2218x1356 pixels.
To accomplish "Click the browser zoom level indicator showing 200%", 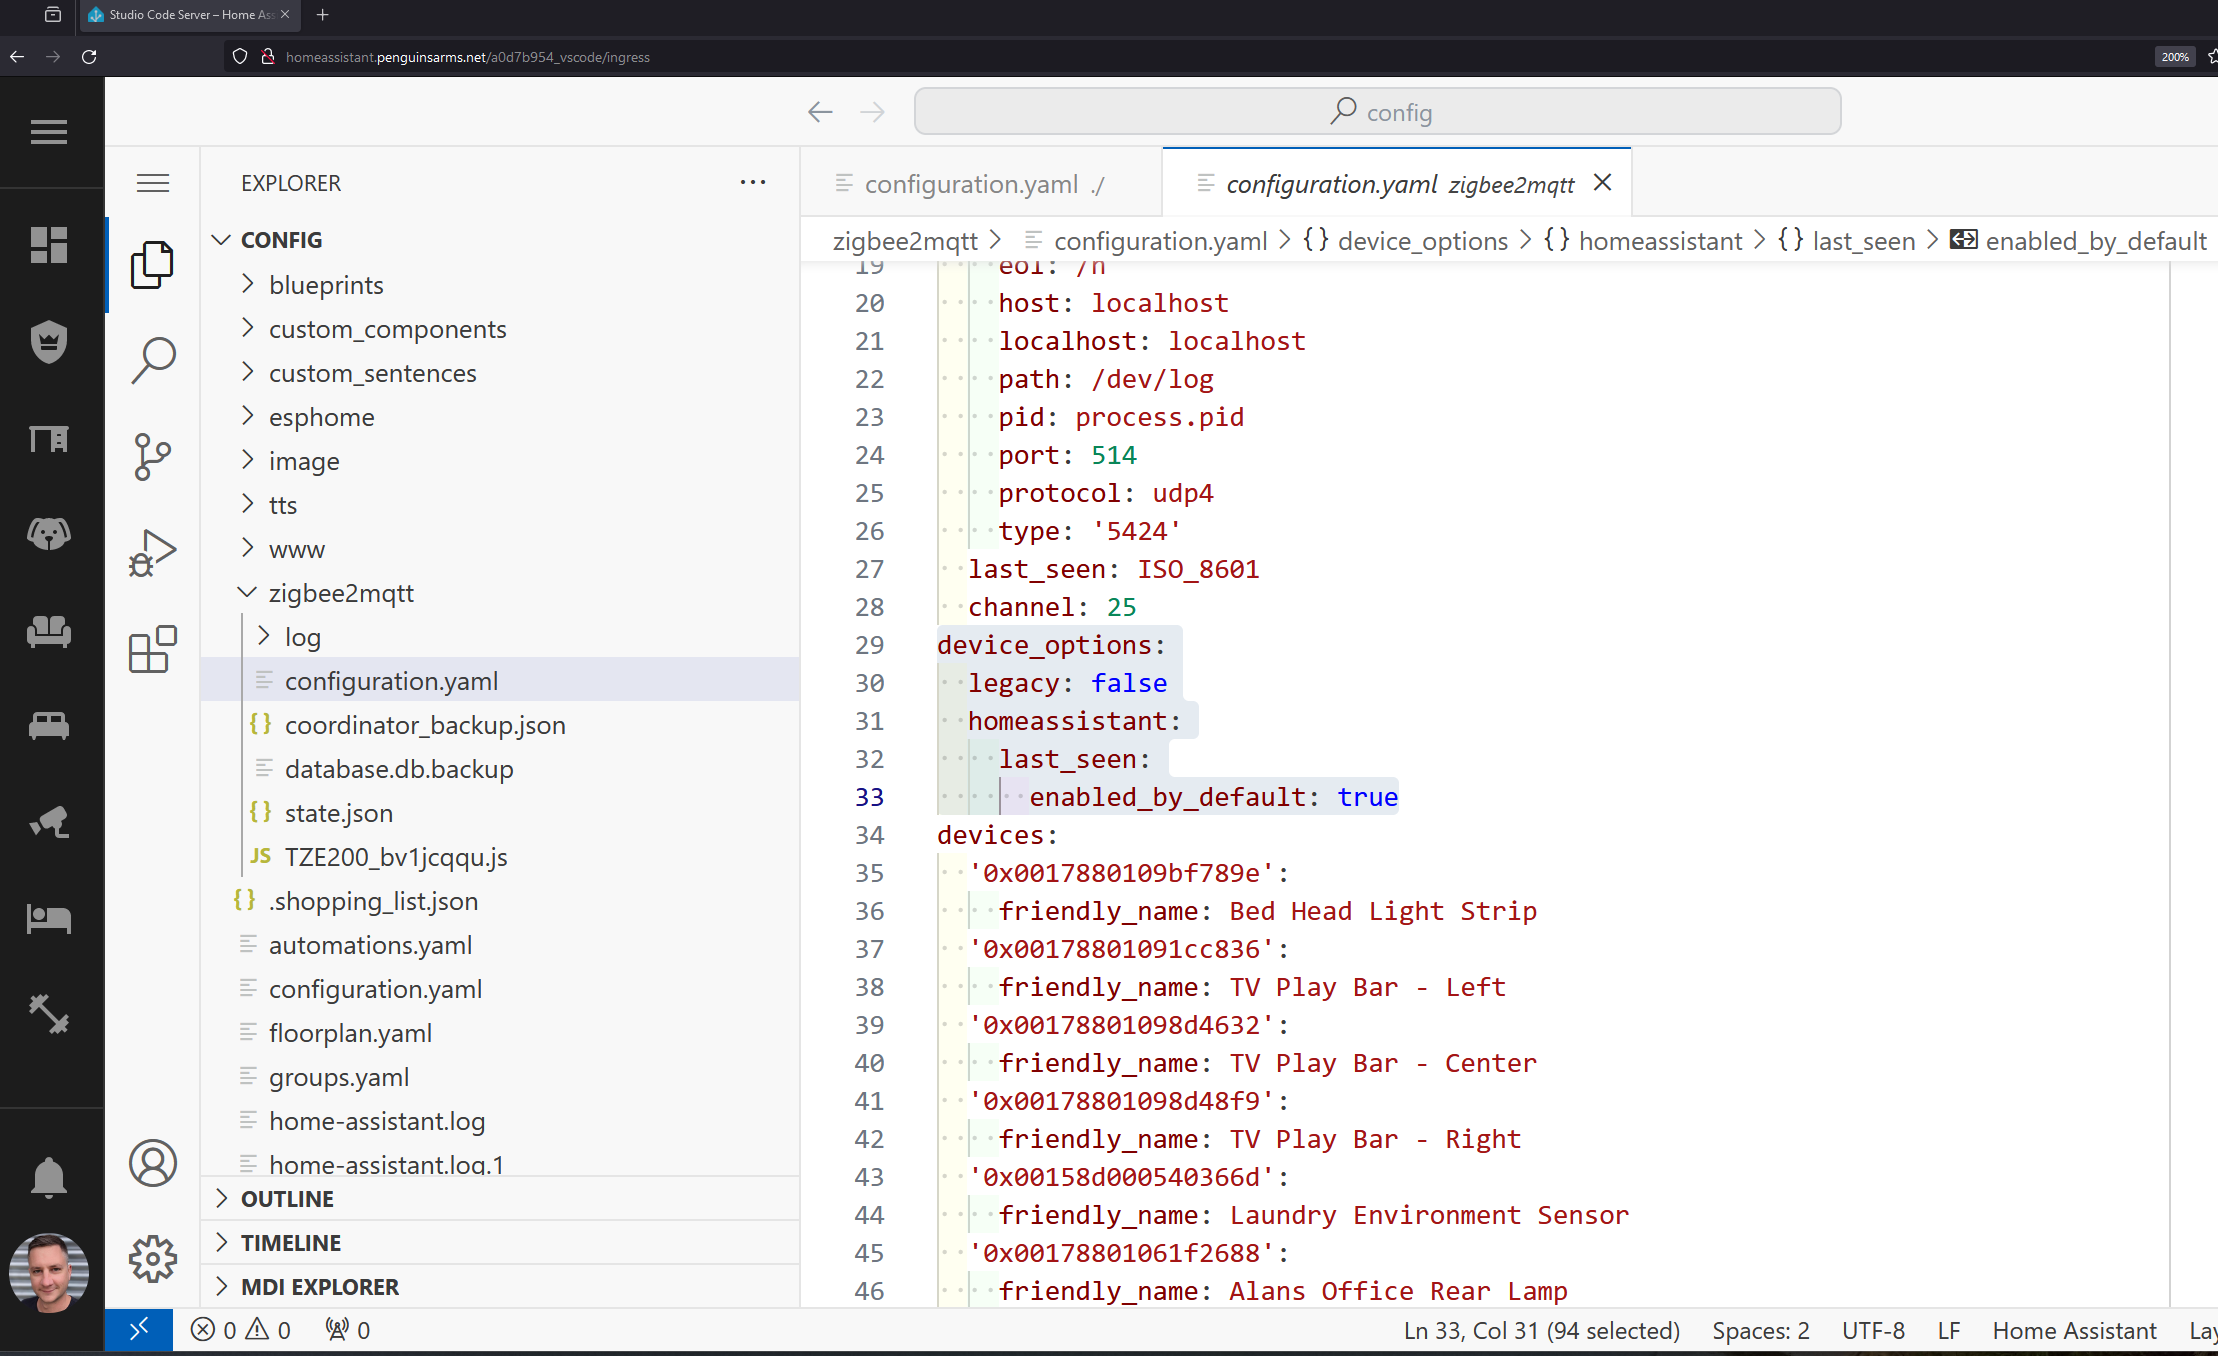I will 2175,57.
